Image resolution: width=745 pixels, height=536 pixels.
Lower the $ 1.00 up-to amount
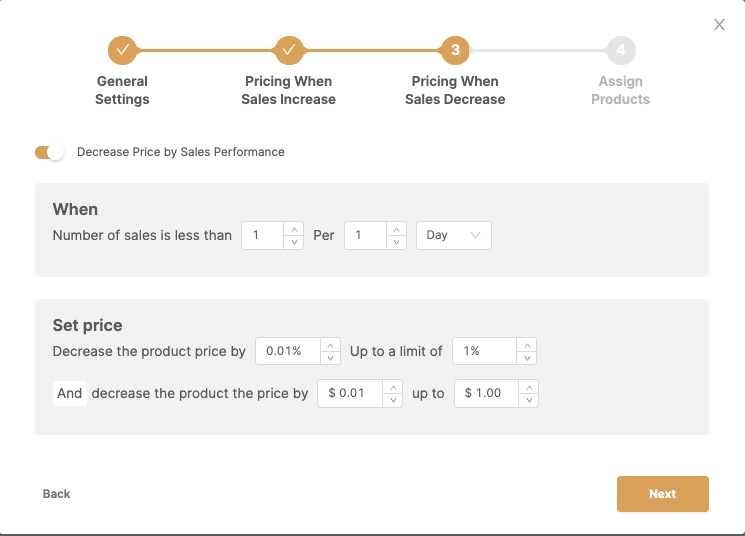[x=529, y=400]
